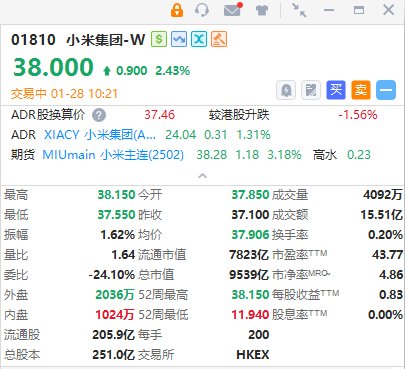
Task: Click the orange lock icon
Action: tap(177, 10)
